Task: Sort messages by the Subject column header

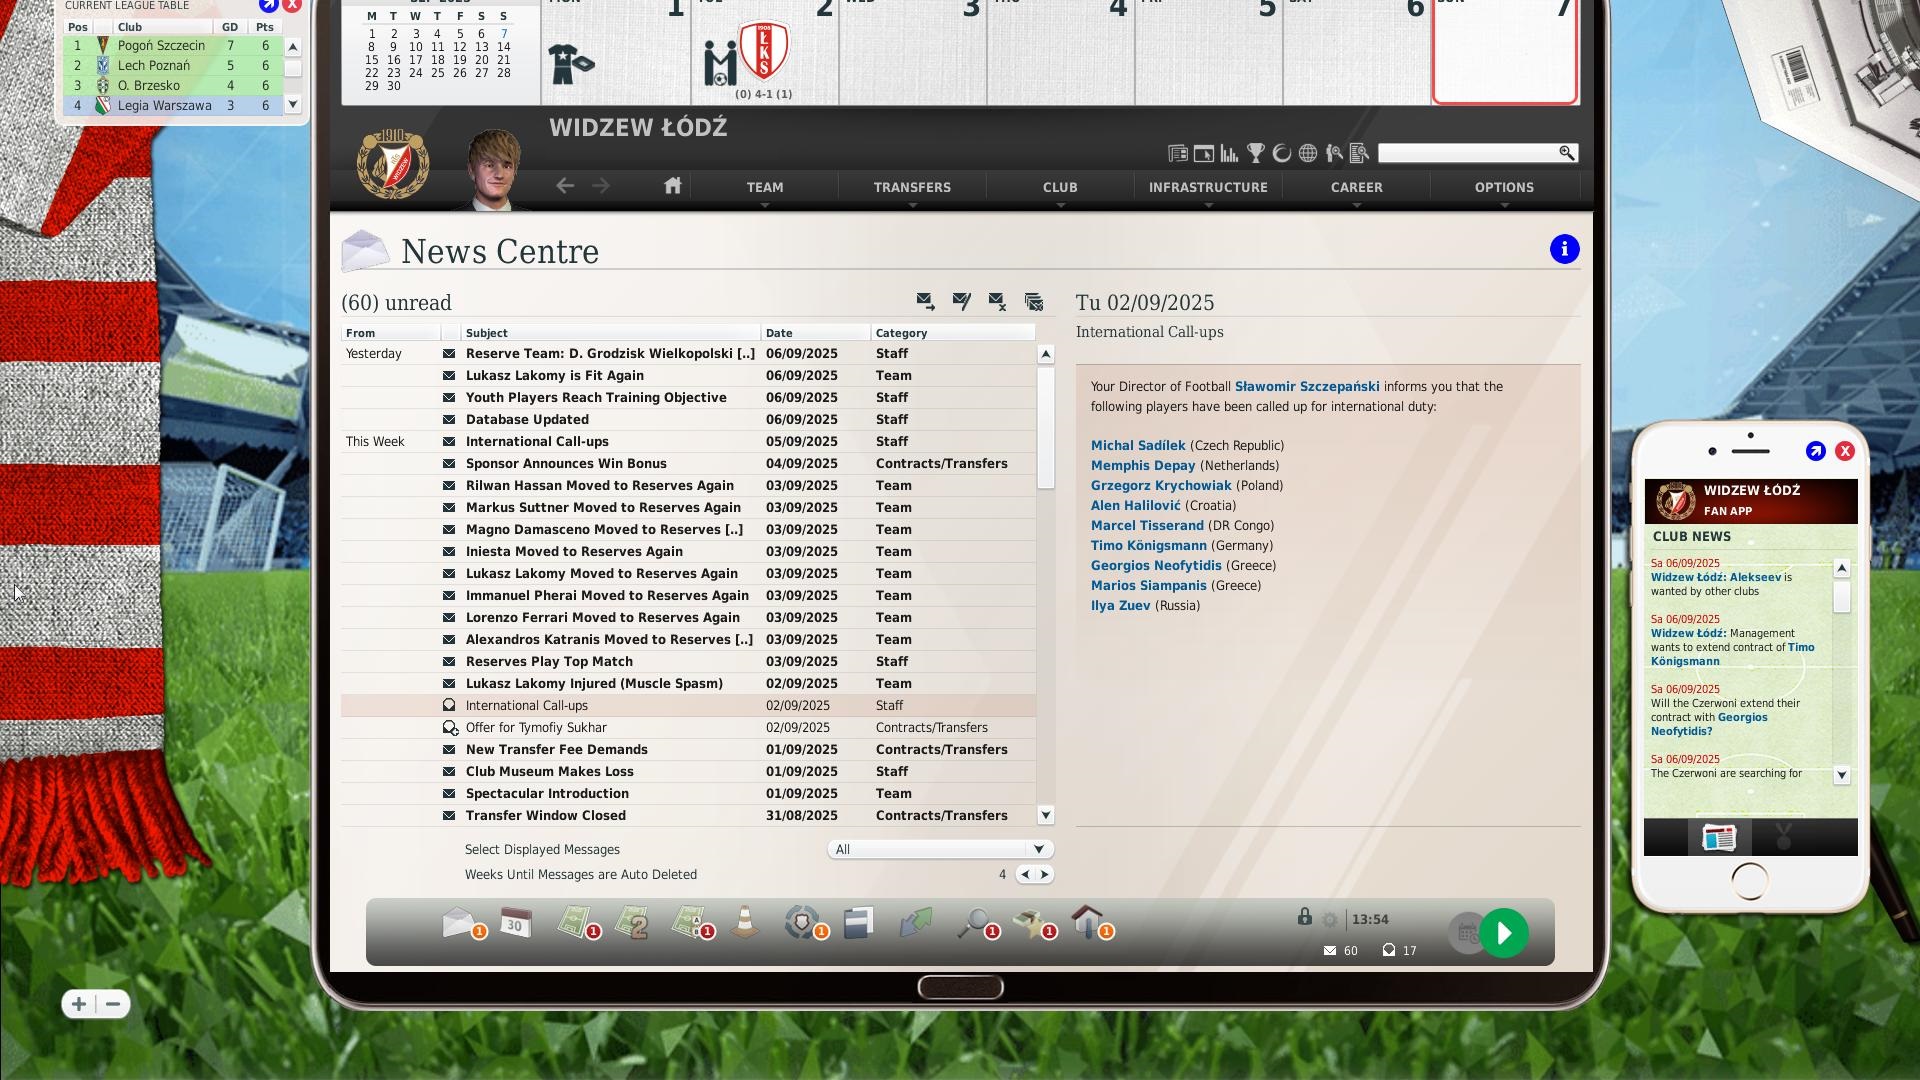Action: coord(611,333)
